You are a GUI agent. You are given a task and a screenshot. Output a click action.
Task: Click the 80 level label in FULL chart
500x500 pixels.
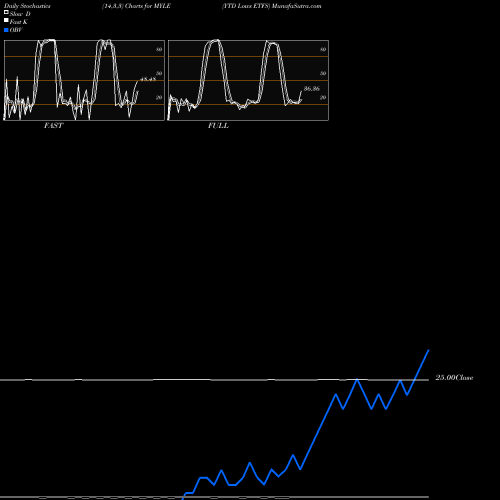[x=323, y=49]
